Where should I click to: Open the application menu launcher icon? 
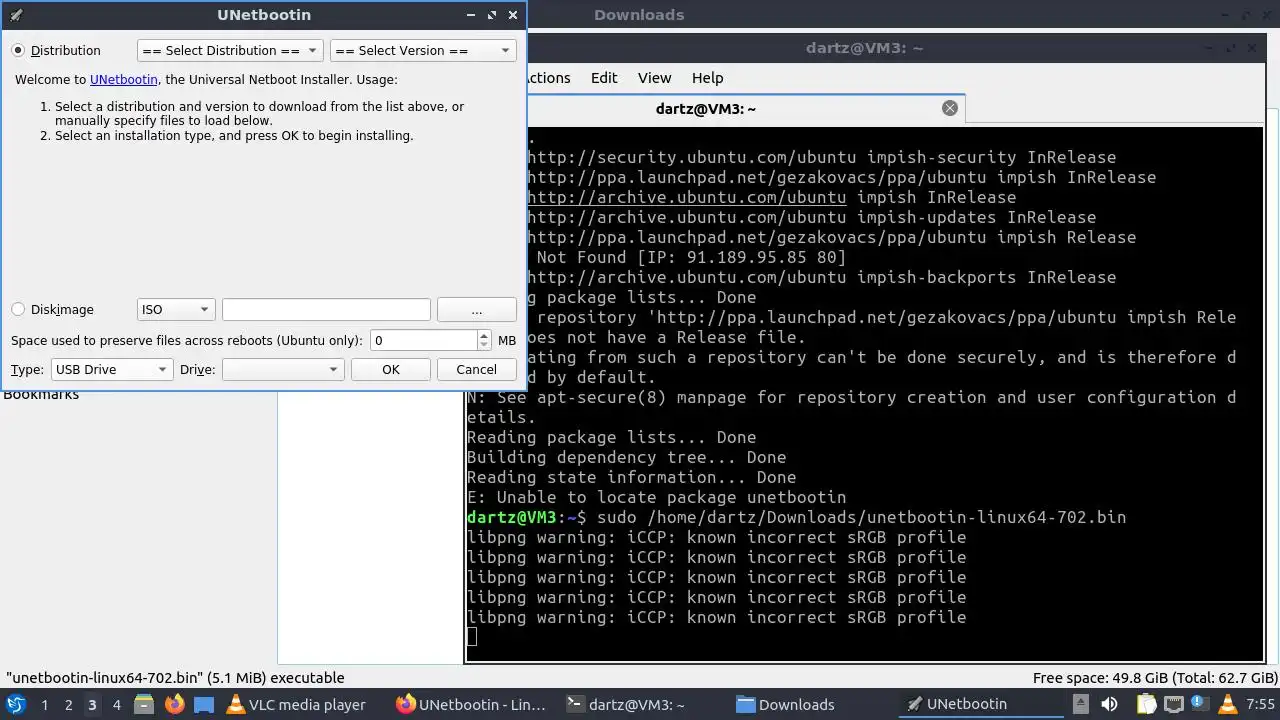click(15, 705)
